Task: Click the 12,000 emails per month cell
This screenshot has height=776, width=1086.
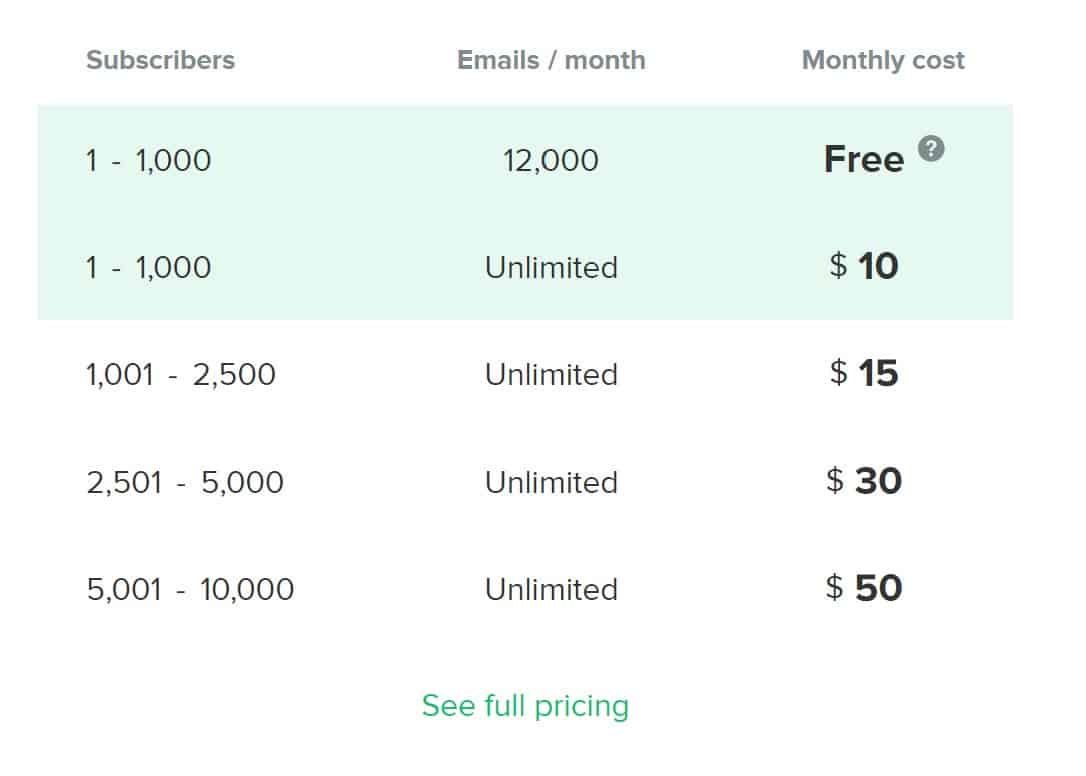Action: (x=549, y=159)
